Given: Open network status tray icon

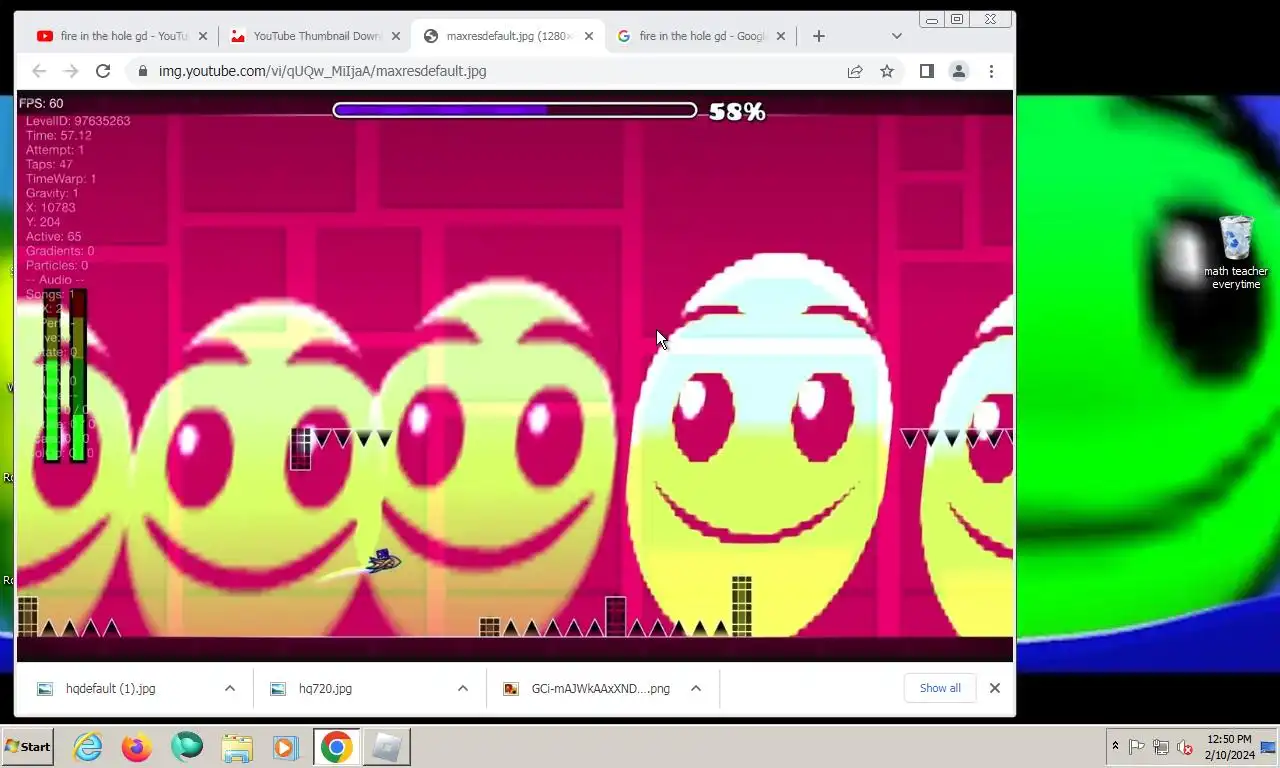Looking at the screenshot, I should point(1161,747).
